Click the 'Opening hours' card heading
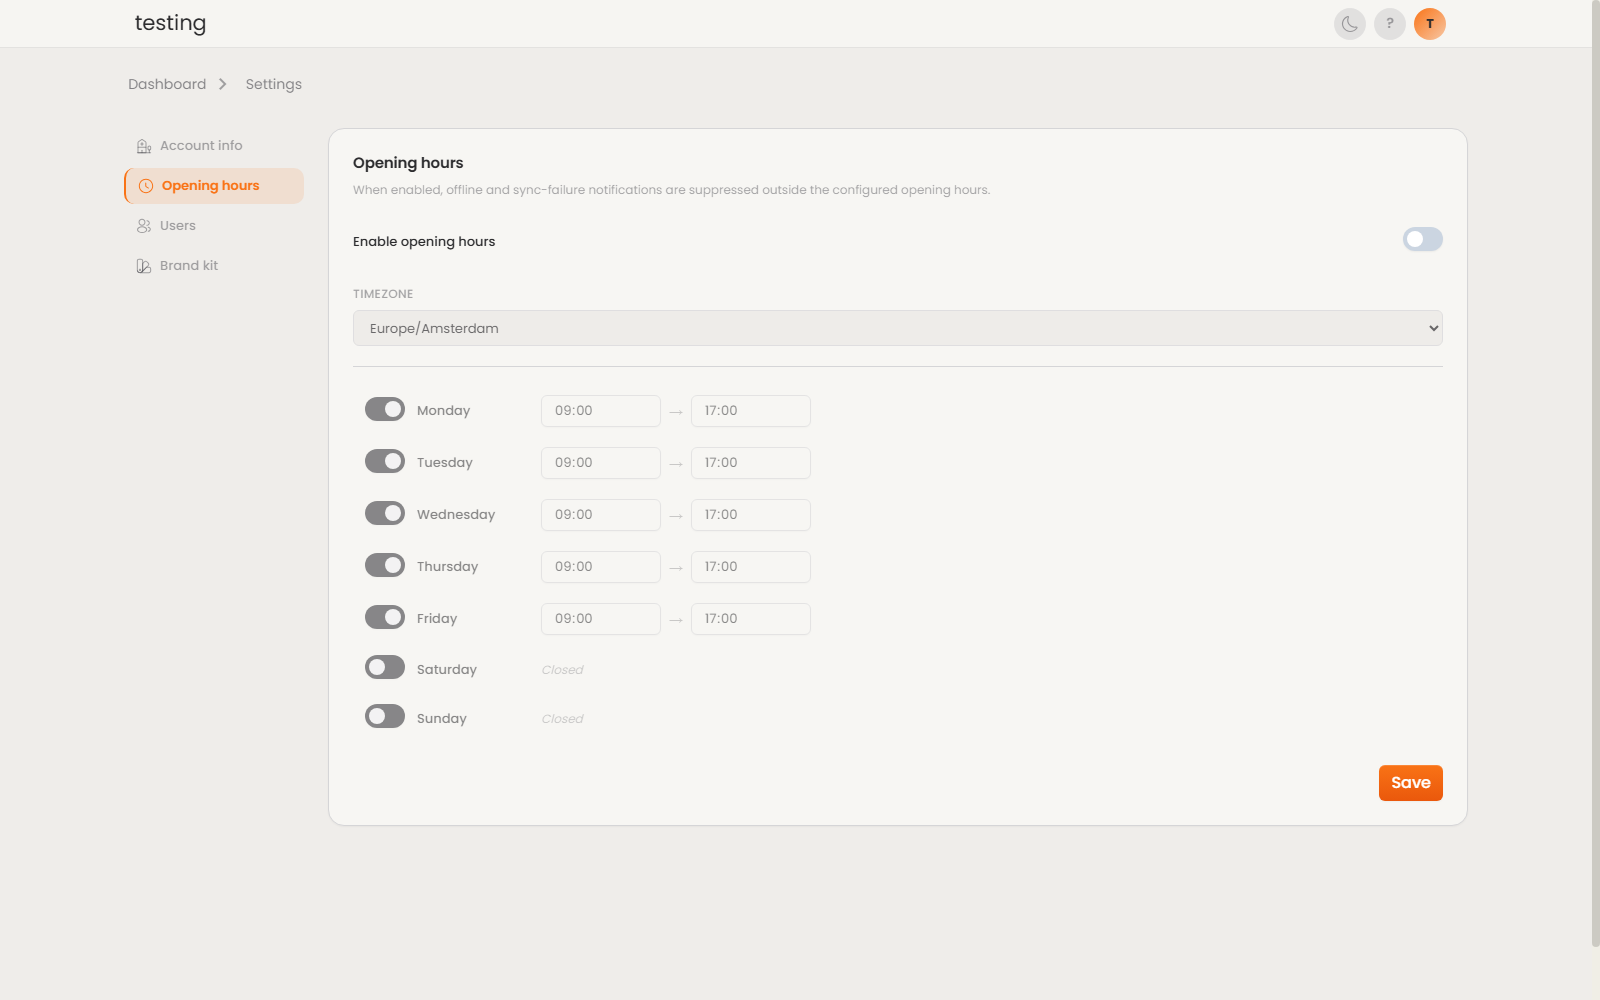Viewport: 1600px width, 1000px height. tap(408, 163)
